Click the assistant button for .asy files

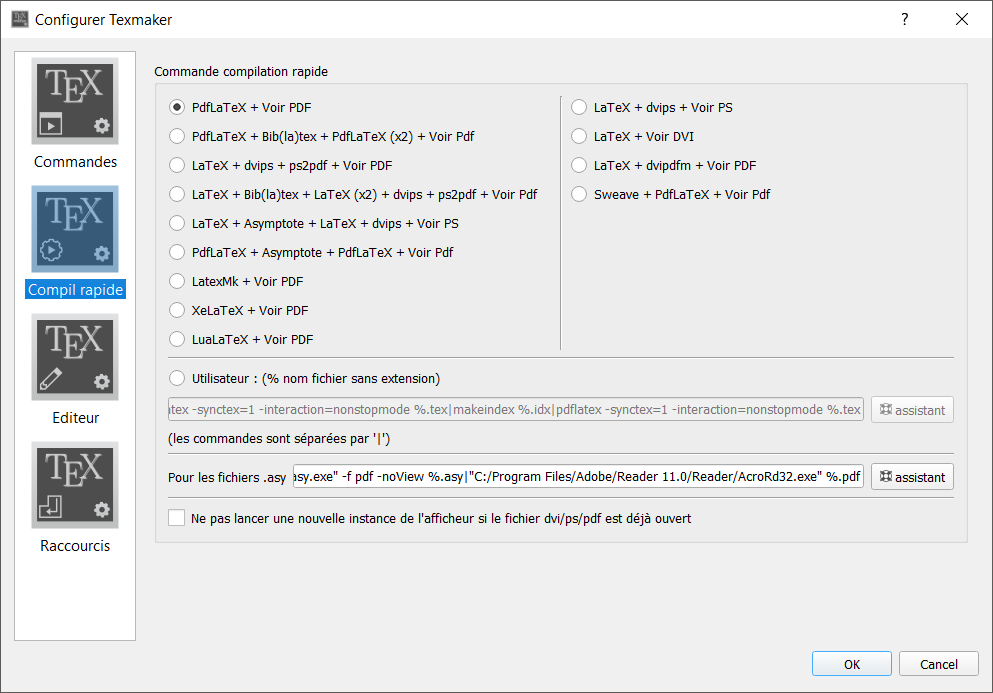click(x=912, y=477)
